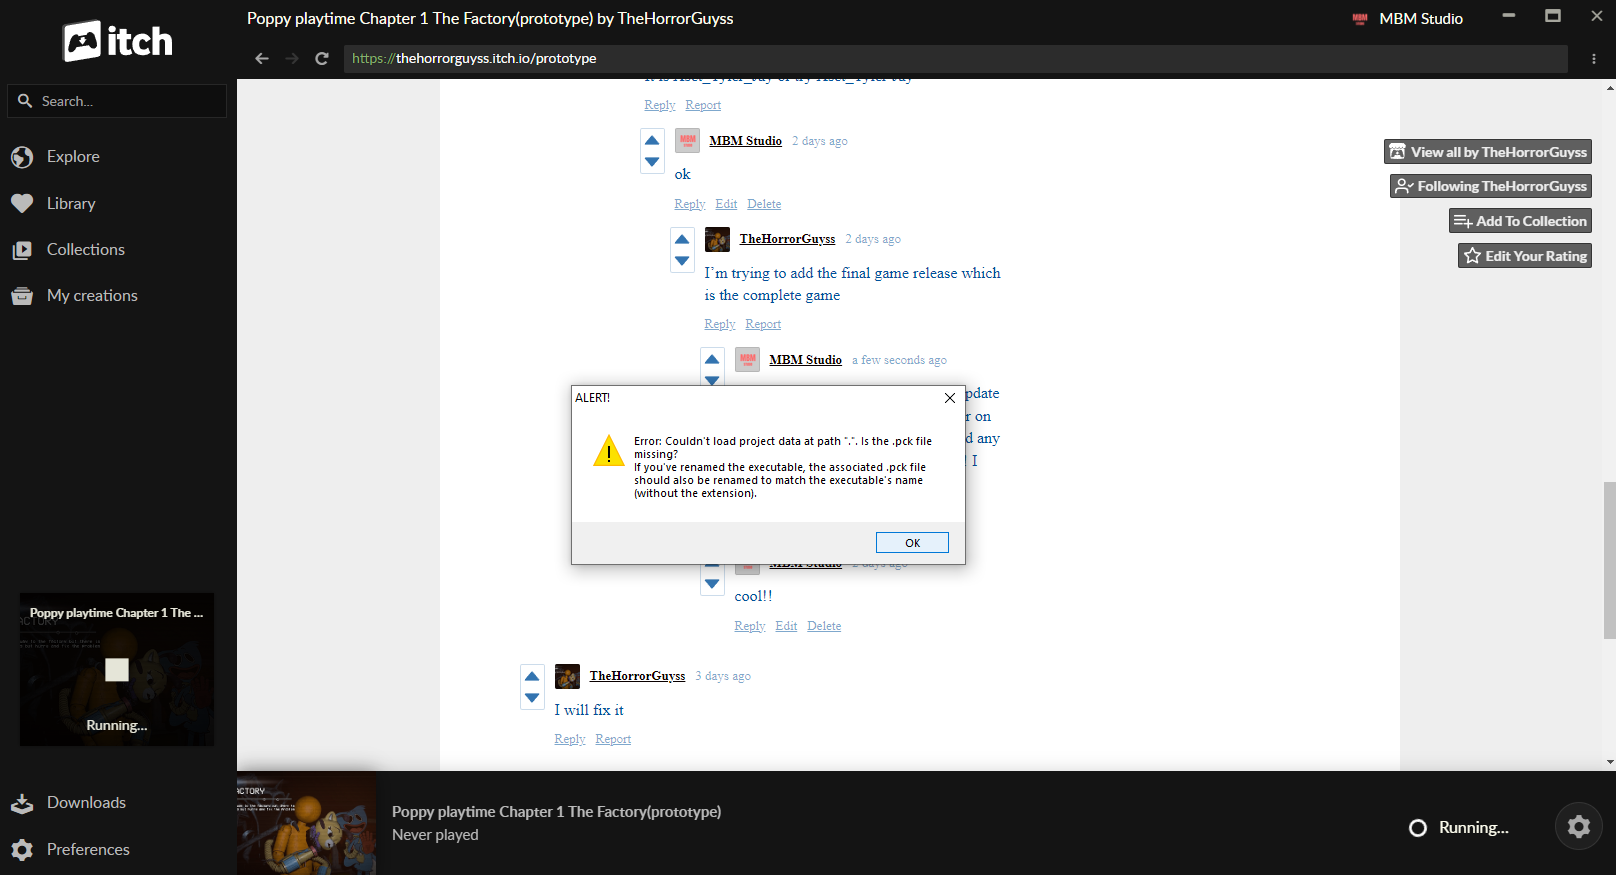Screen dimensions: 1616x875
Task: Click the warning icon in ALERT dialog
Action: pos(608,452)
